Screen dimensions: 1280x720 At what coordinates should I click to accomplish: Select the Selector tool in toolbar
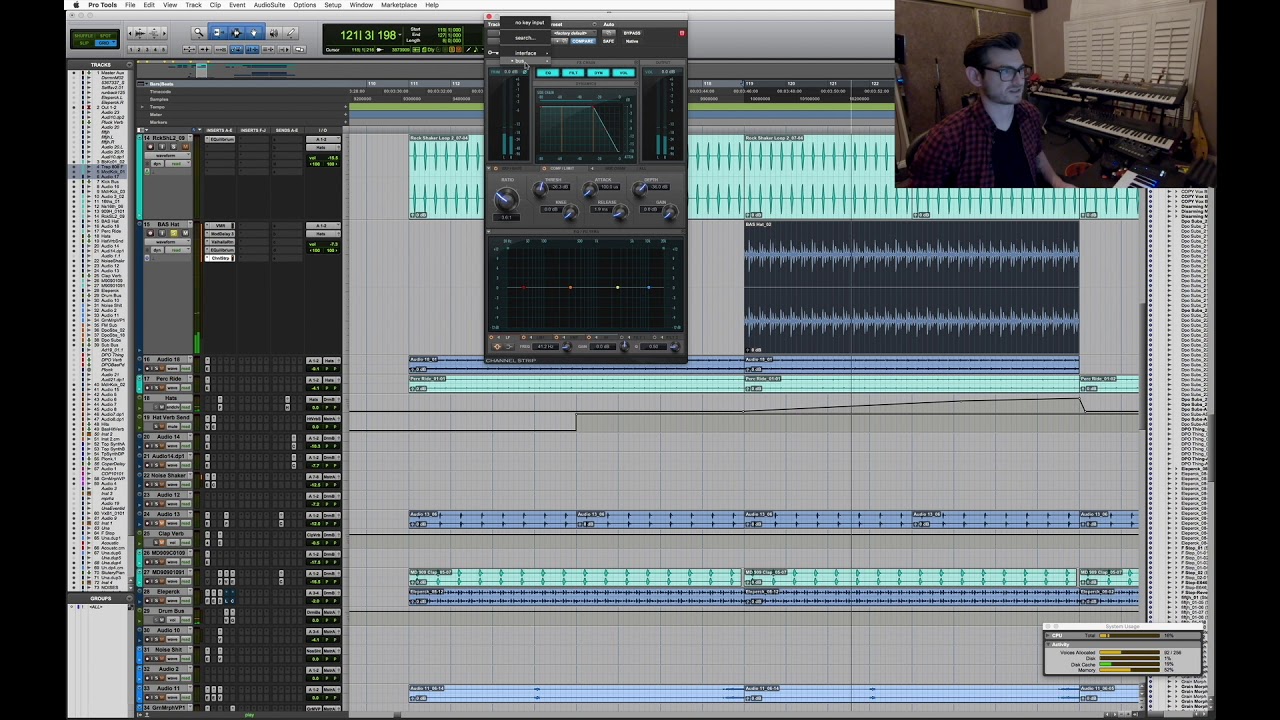[x=237, y=33]
